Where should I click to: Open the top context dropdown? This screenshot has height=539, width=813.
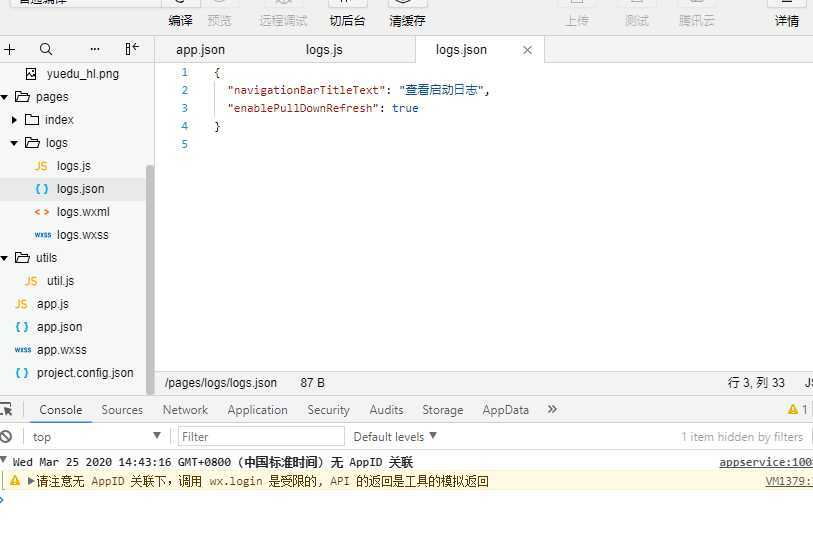(96, 436)
